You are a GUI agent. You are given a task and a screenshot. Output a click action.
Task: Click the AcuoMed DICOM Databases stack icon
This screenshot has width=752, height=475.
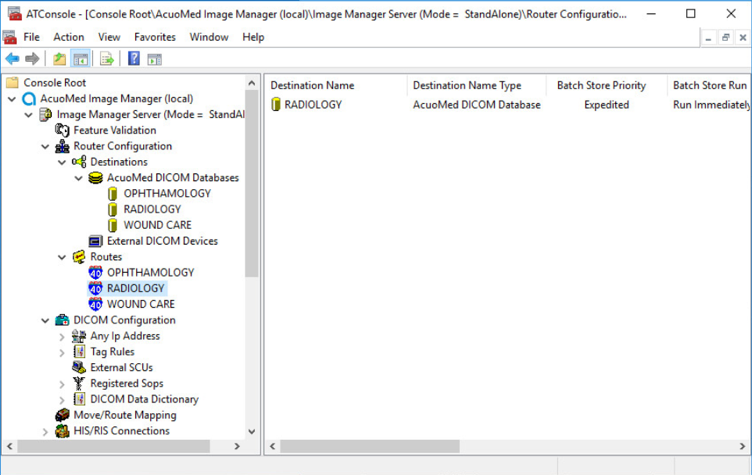(x=95, y=178)
